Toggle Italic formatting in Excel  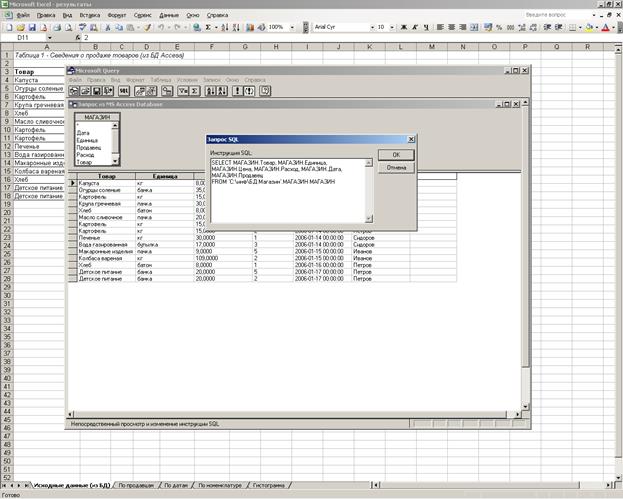(415, 27)
